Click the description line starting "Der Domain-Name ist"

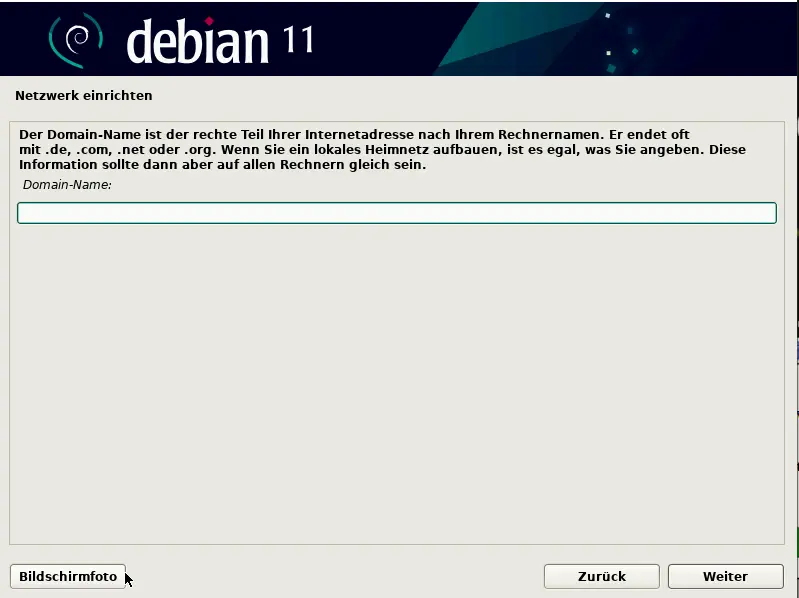coord(354,135)
